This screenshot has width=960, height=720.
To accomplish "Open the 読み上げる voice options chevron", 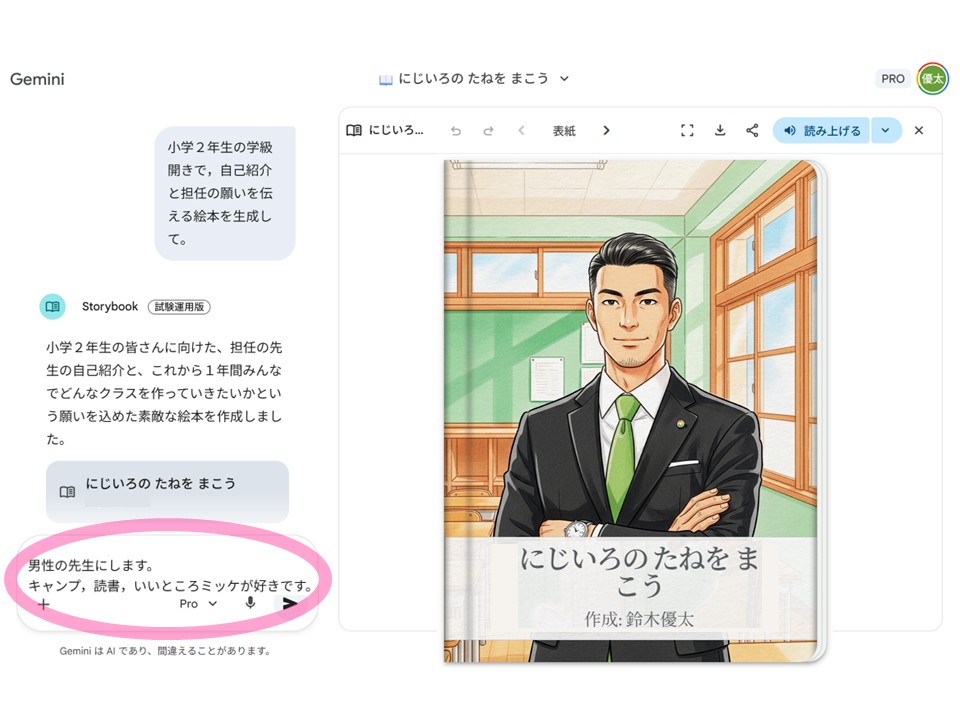I will (886, 130).
